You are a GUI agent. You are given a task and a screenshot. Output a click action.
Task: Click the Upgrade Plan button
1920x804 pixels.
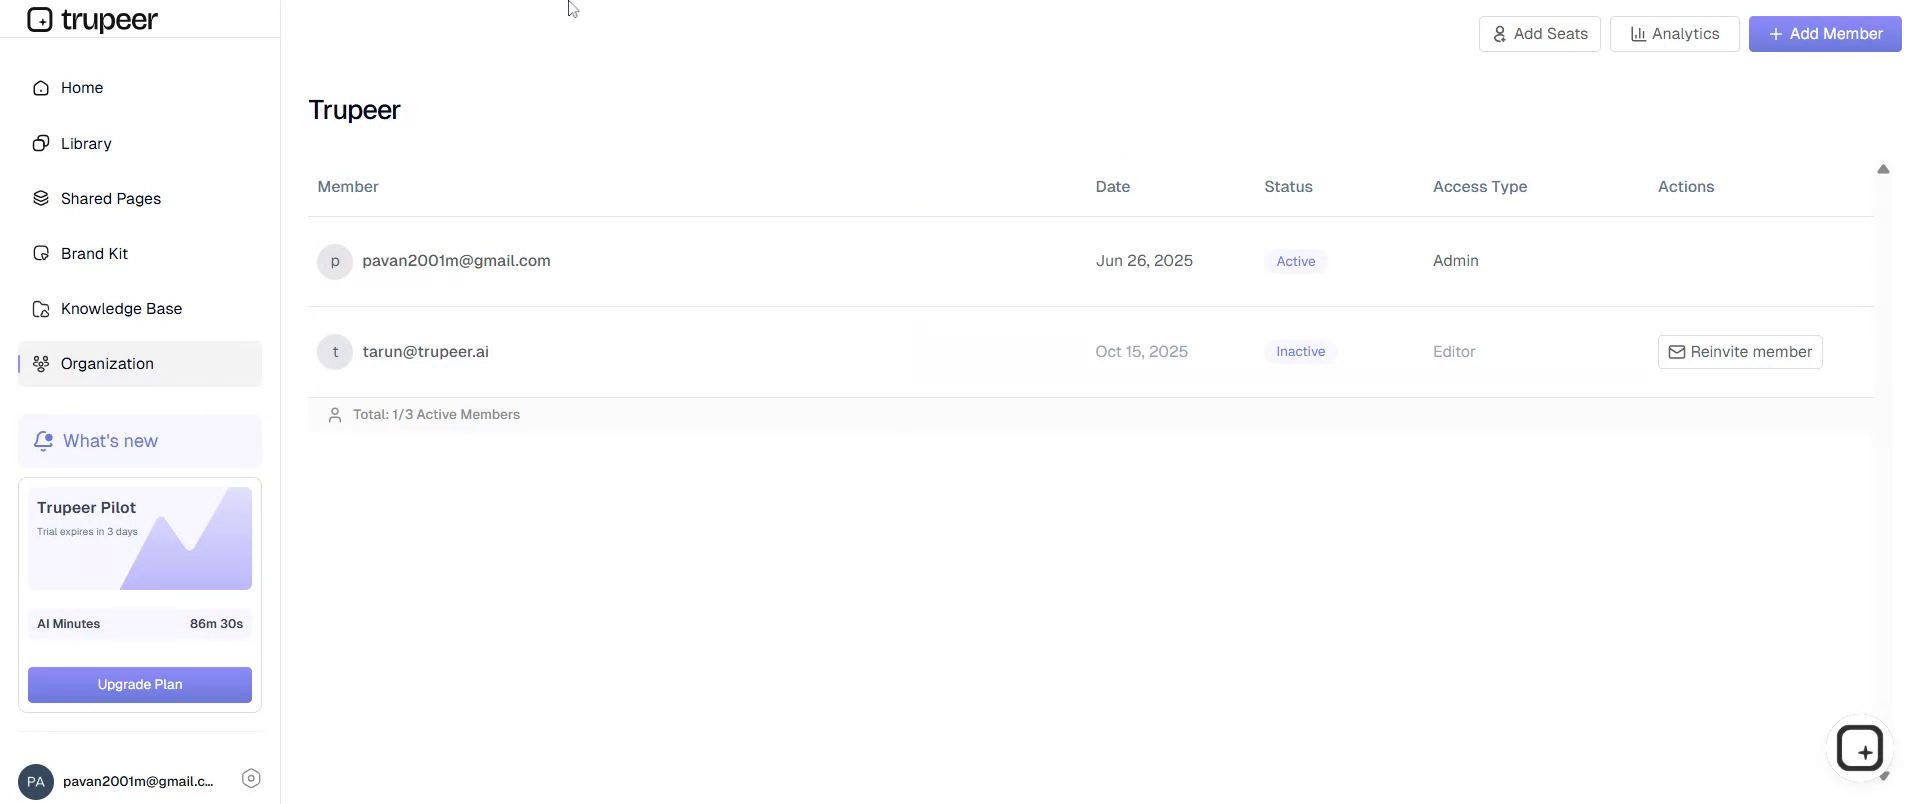tap(140, 685)
